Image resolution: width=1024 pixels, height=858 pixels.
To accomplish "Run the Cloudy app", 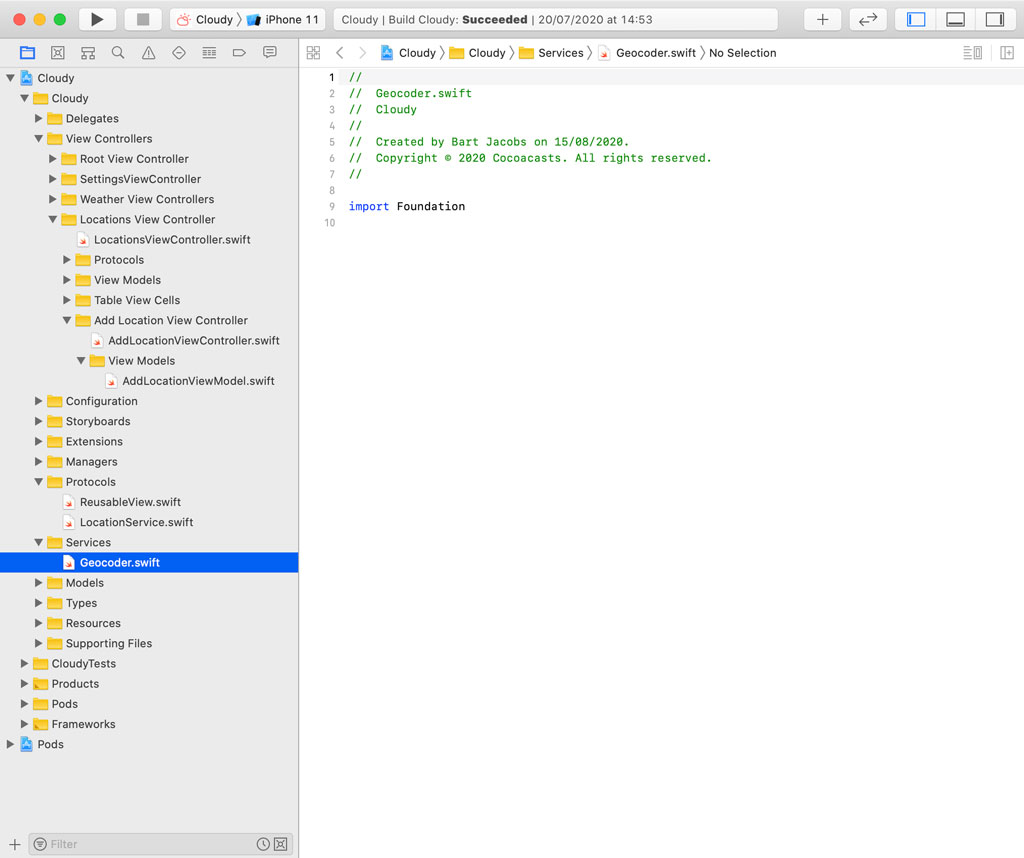I will pyautogui.click(x=97, y=18).
